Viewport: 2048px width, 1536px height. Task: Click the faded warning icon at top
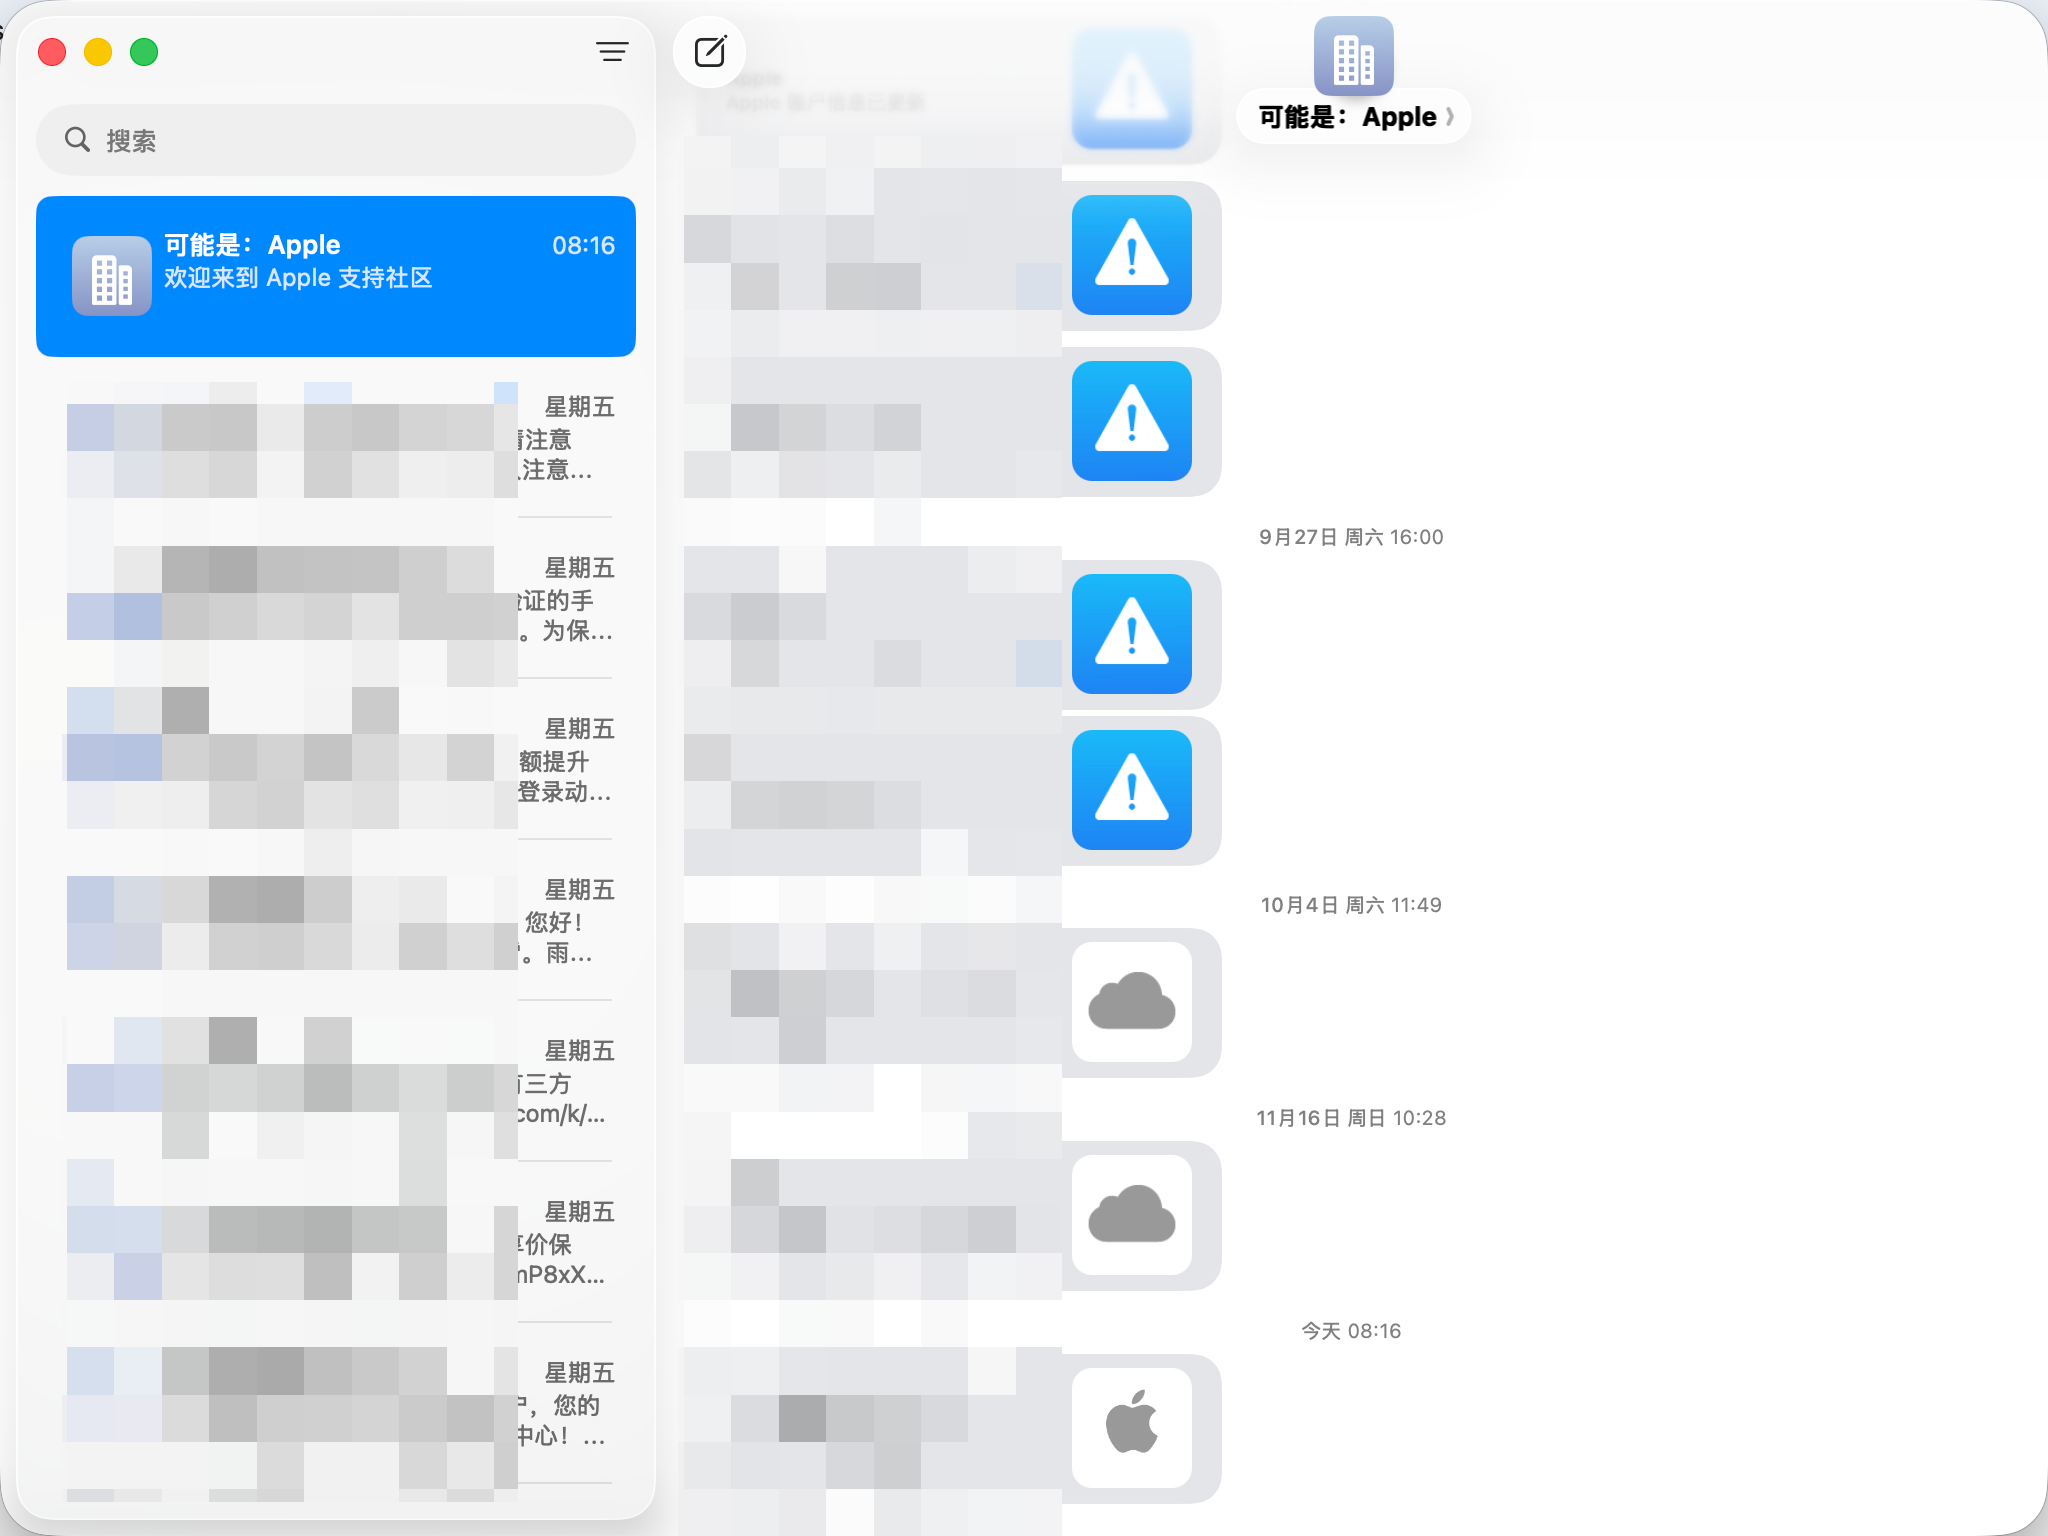tap(1131, 90)
